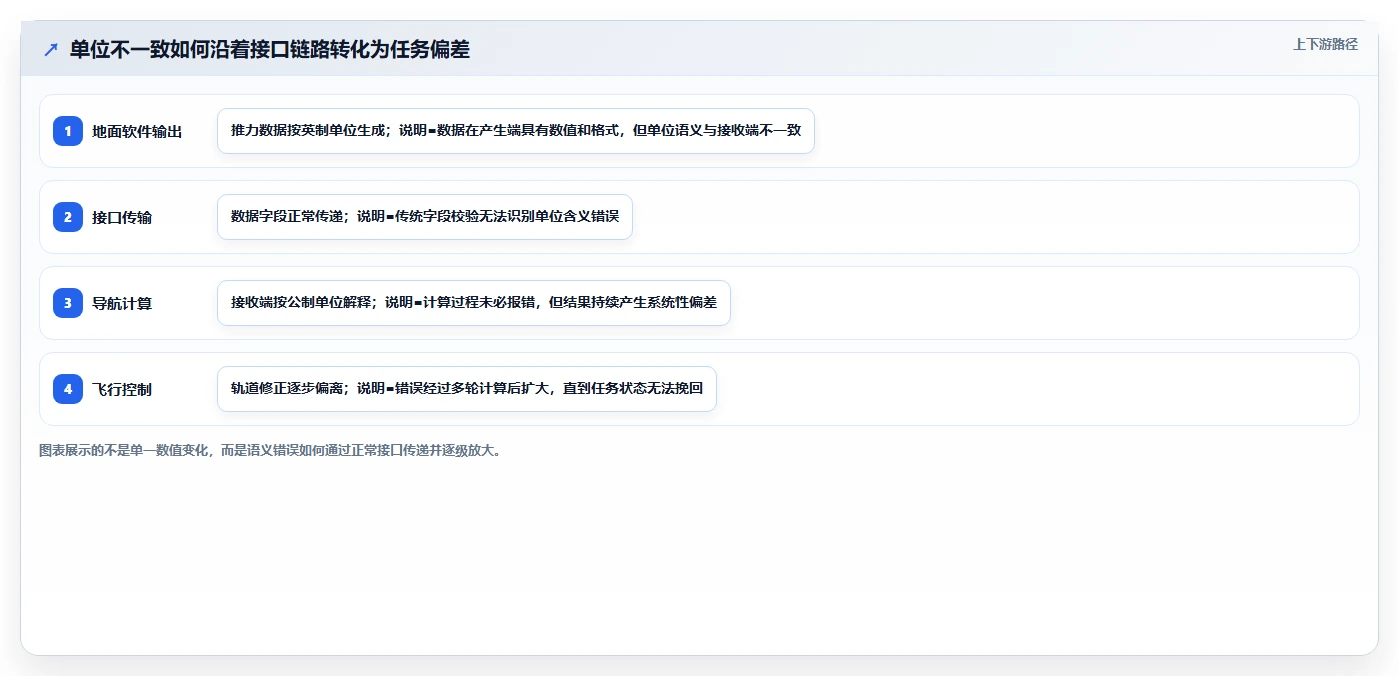Open the 轨道修正逐步偏离 description box
The width and height of the screenshot is (1399, 676).
pyautogui.click(x=467, y=389)
